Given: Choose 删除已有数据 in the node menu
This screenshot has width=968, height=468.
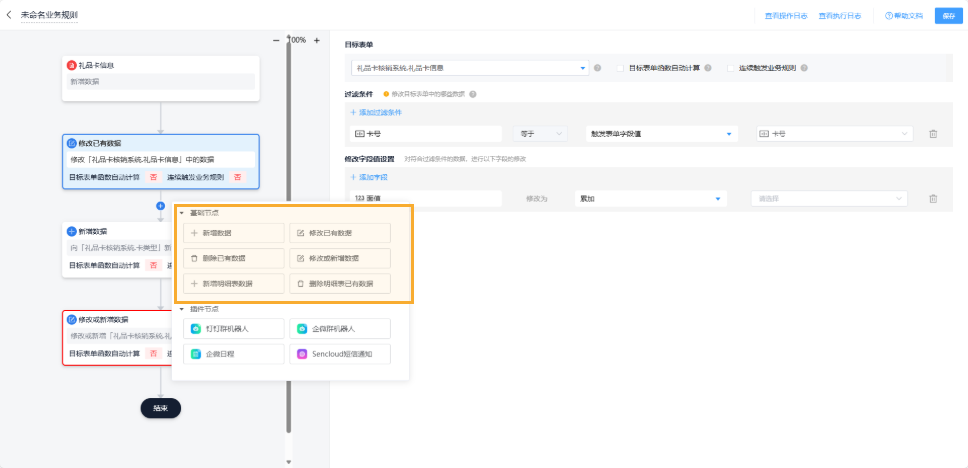Looking at the screenshot, I should point(234,258).
